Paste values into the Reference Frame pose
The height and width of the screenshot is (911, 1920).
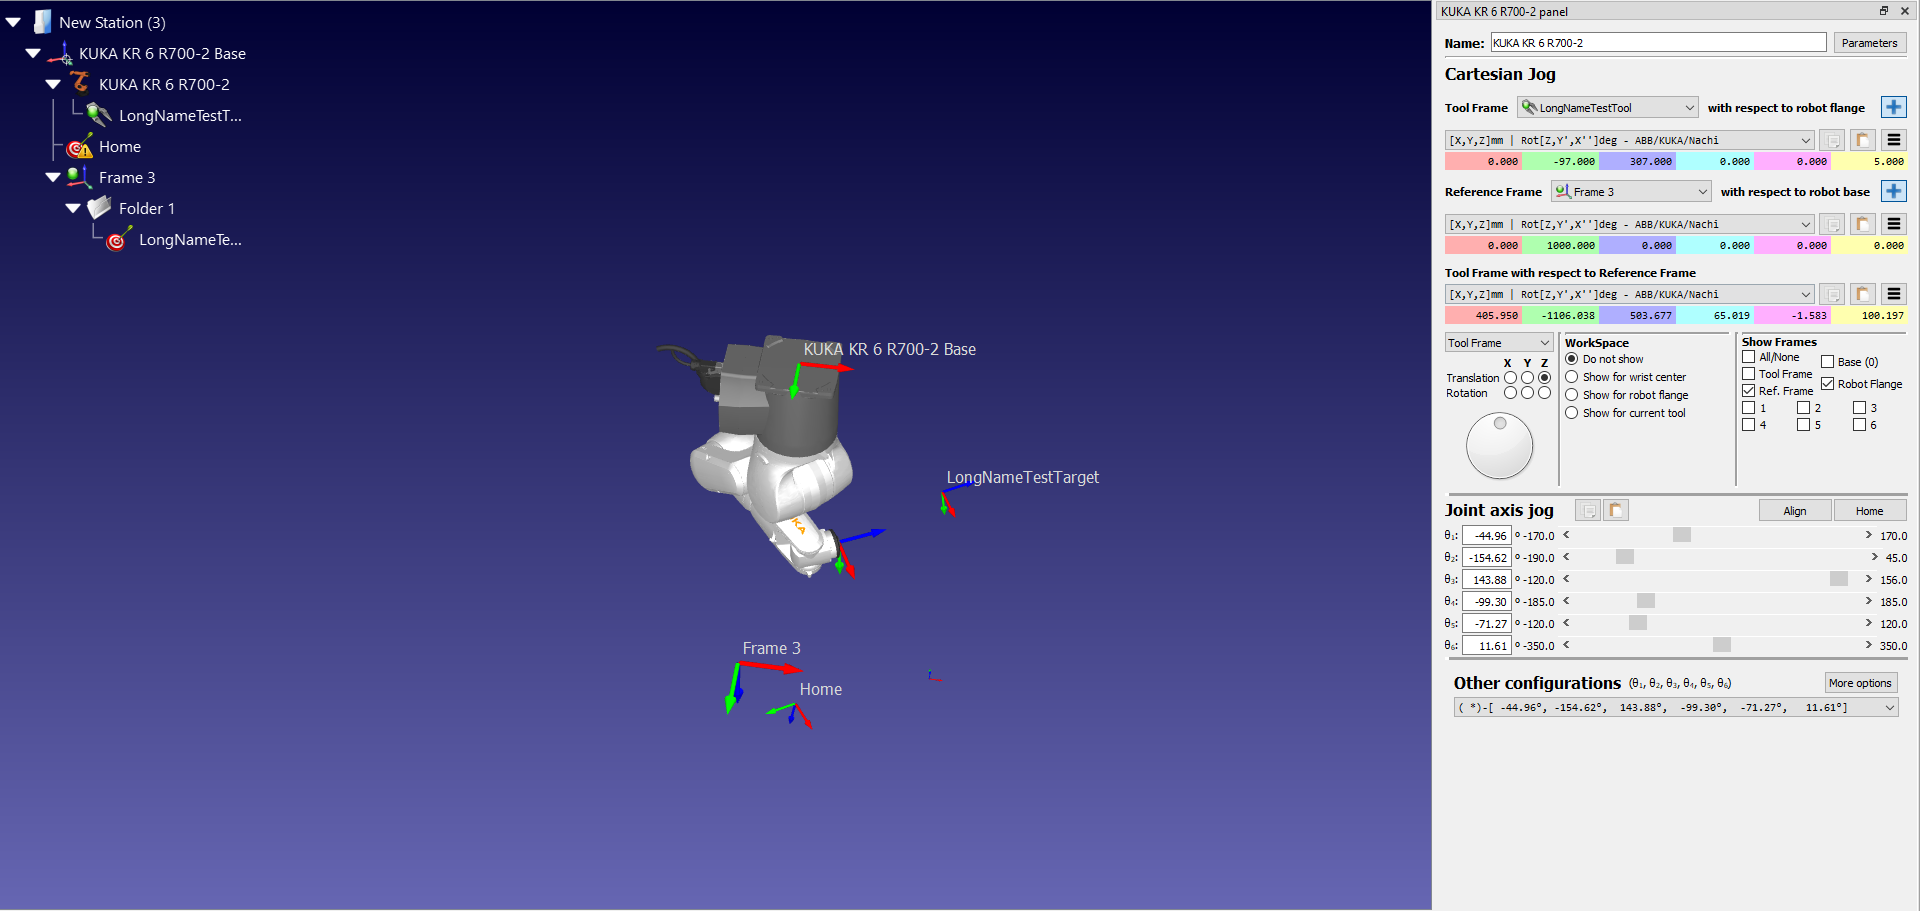[x=1862, y=224]
